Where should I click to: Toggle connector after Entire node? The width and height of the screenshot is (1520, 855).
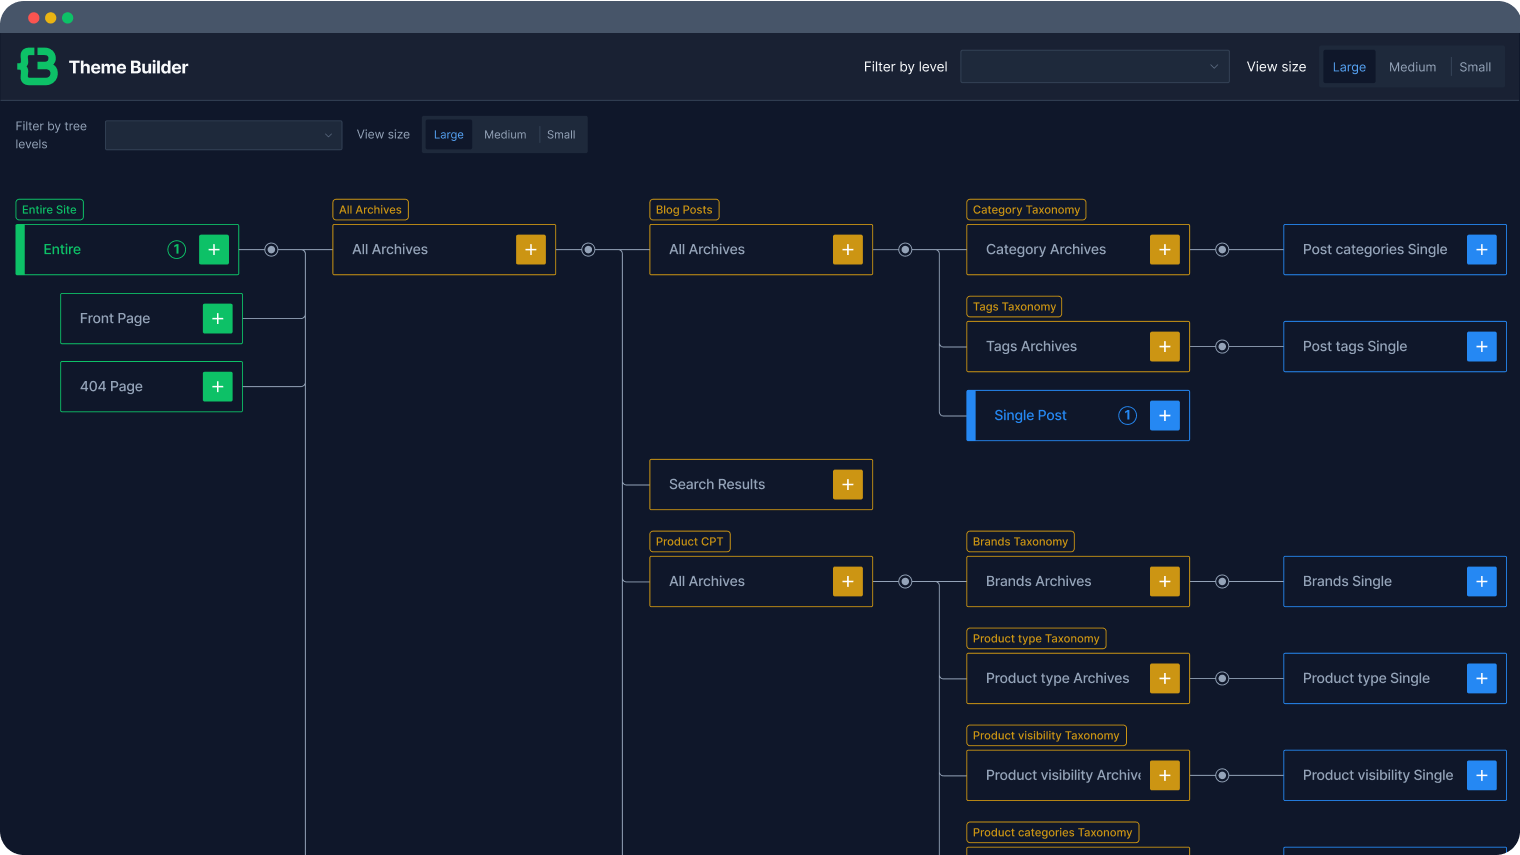[x=271, y=250]
